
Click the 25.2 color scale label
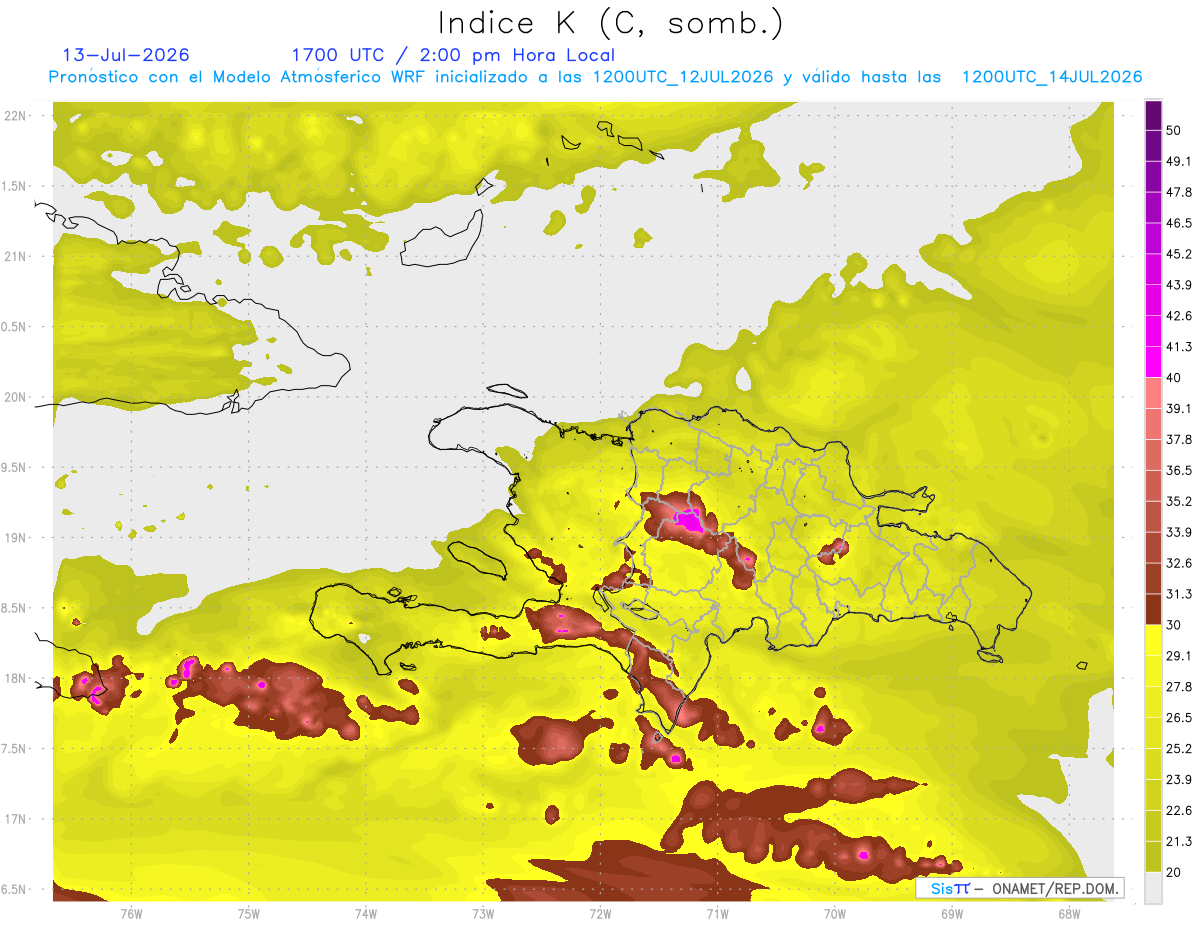click(1179, 748)
